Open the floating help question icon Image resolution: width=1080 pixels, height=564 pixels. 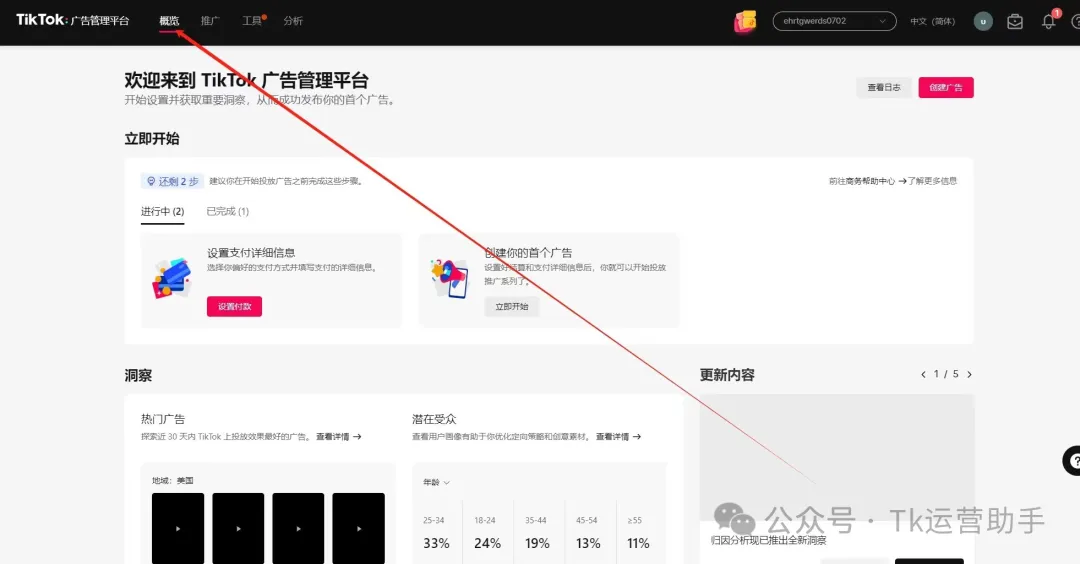(1072, 461)
